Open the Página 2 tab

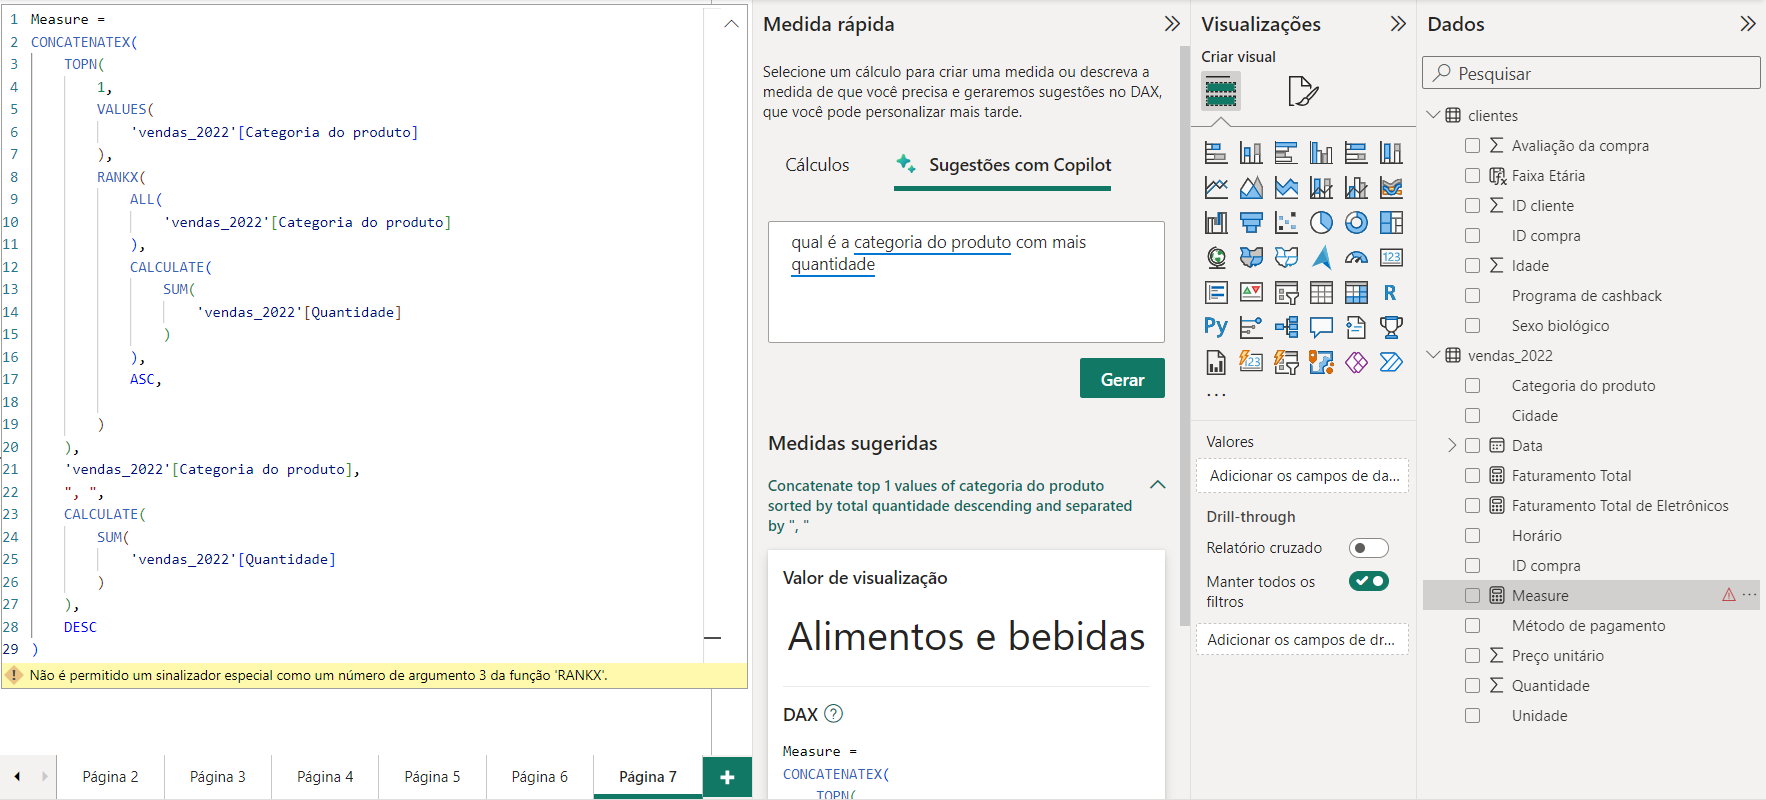coord(110,777)
